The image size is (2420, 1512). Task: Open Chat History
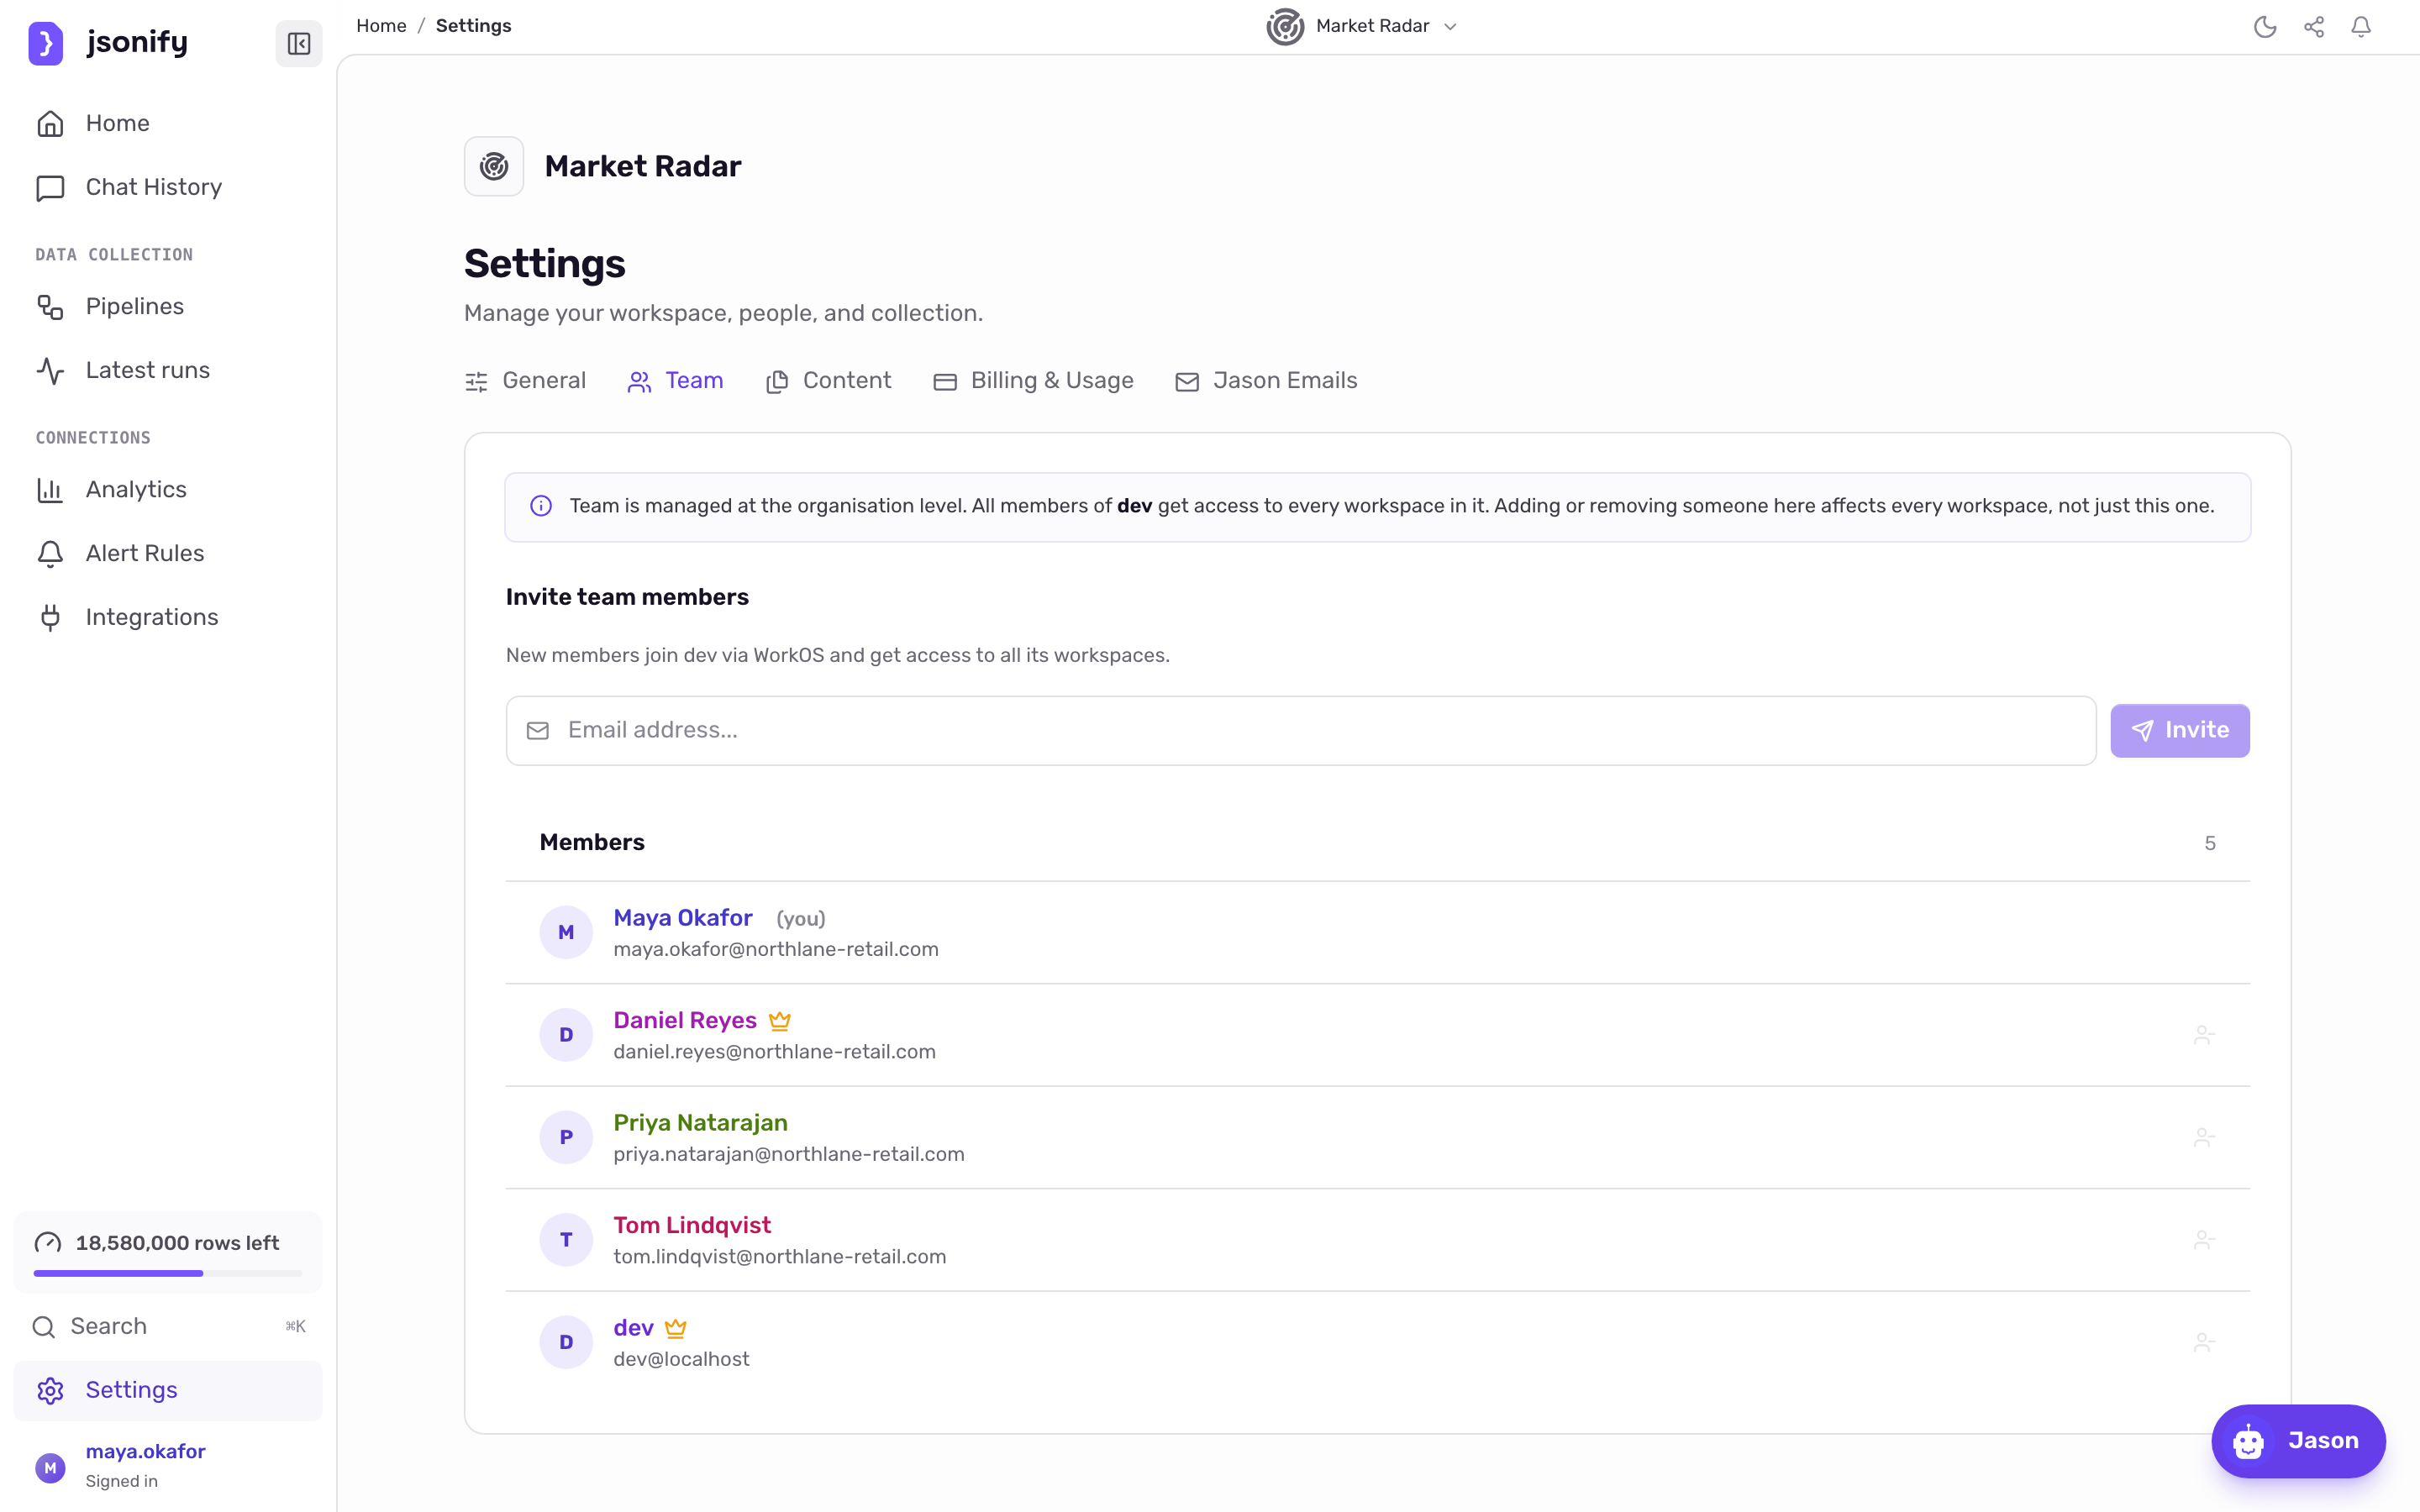pos(168,187)
